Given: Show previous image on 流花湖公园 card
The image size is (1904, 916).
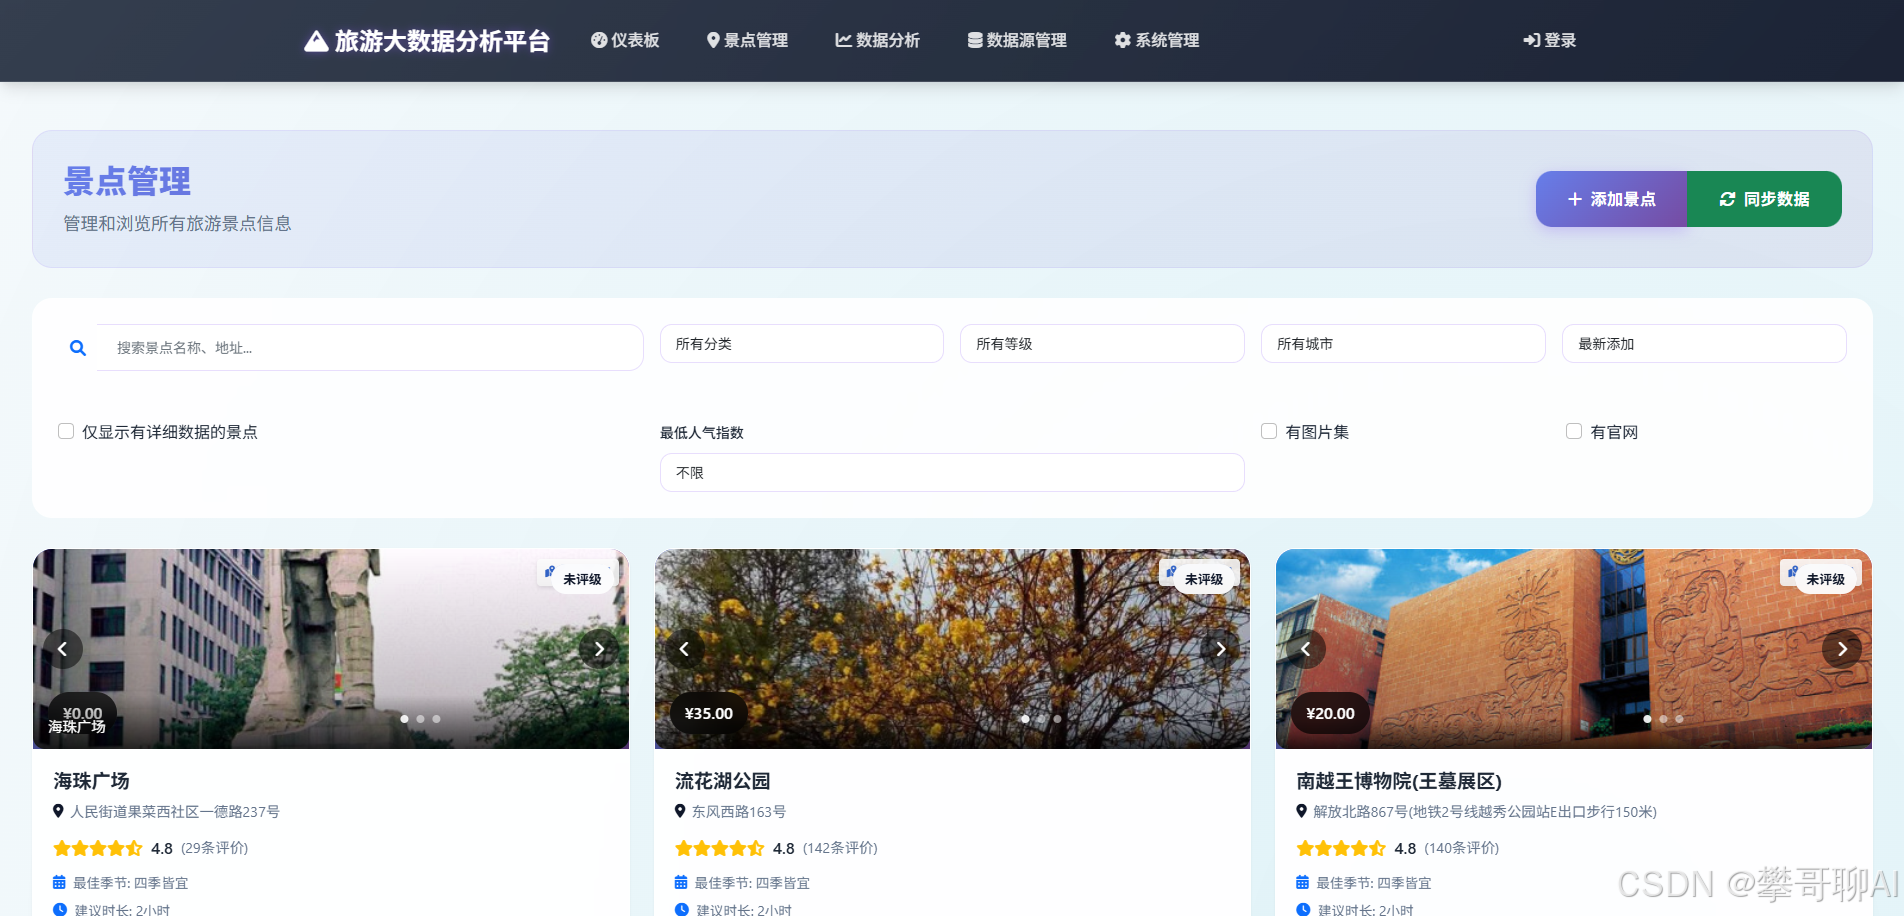Looking at the screenshot, I should 684,649.
